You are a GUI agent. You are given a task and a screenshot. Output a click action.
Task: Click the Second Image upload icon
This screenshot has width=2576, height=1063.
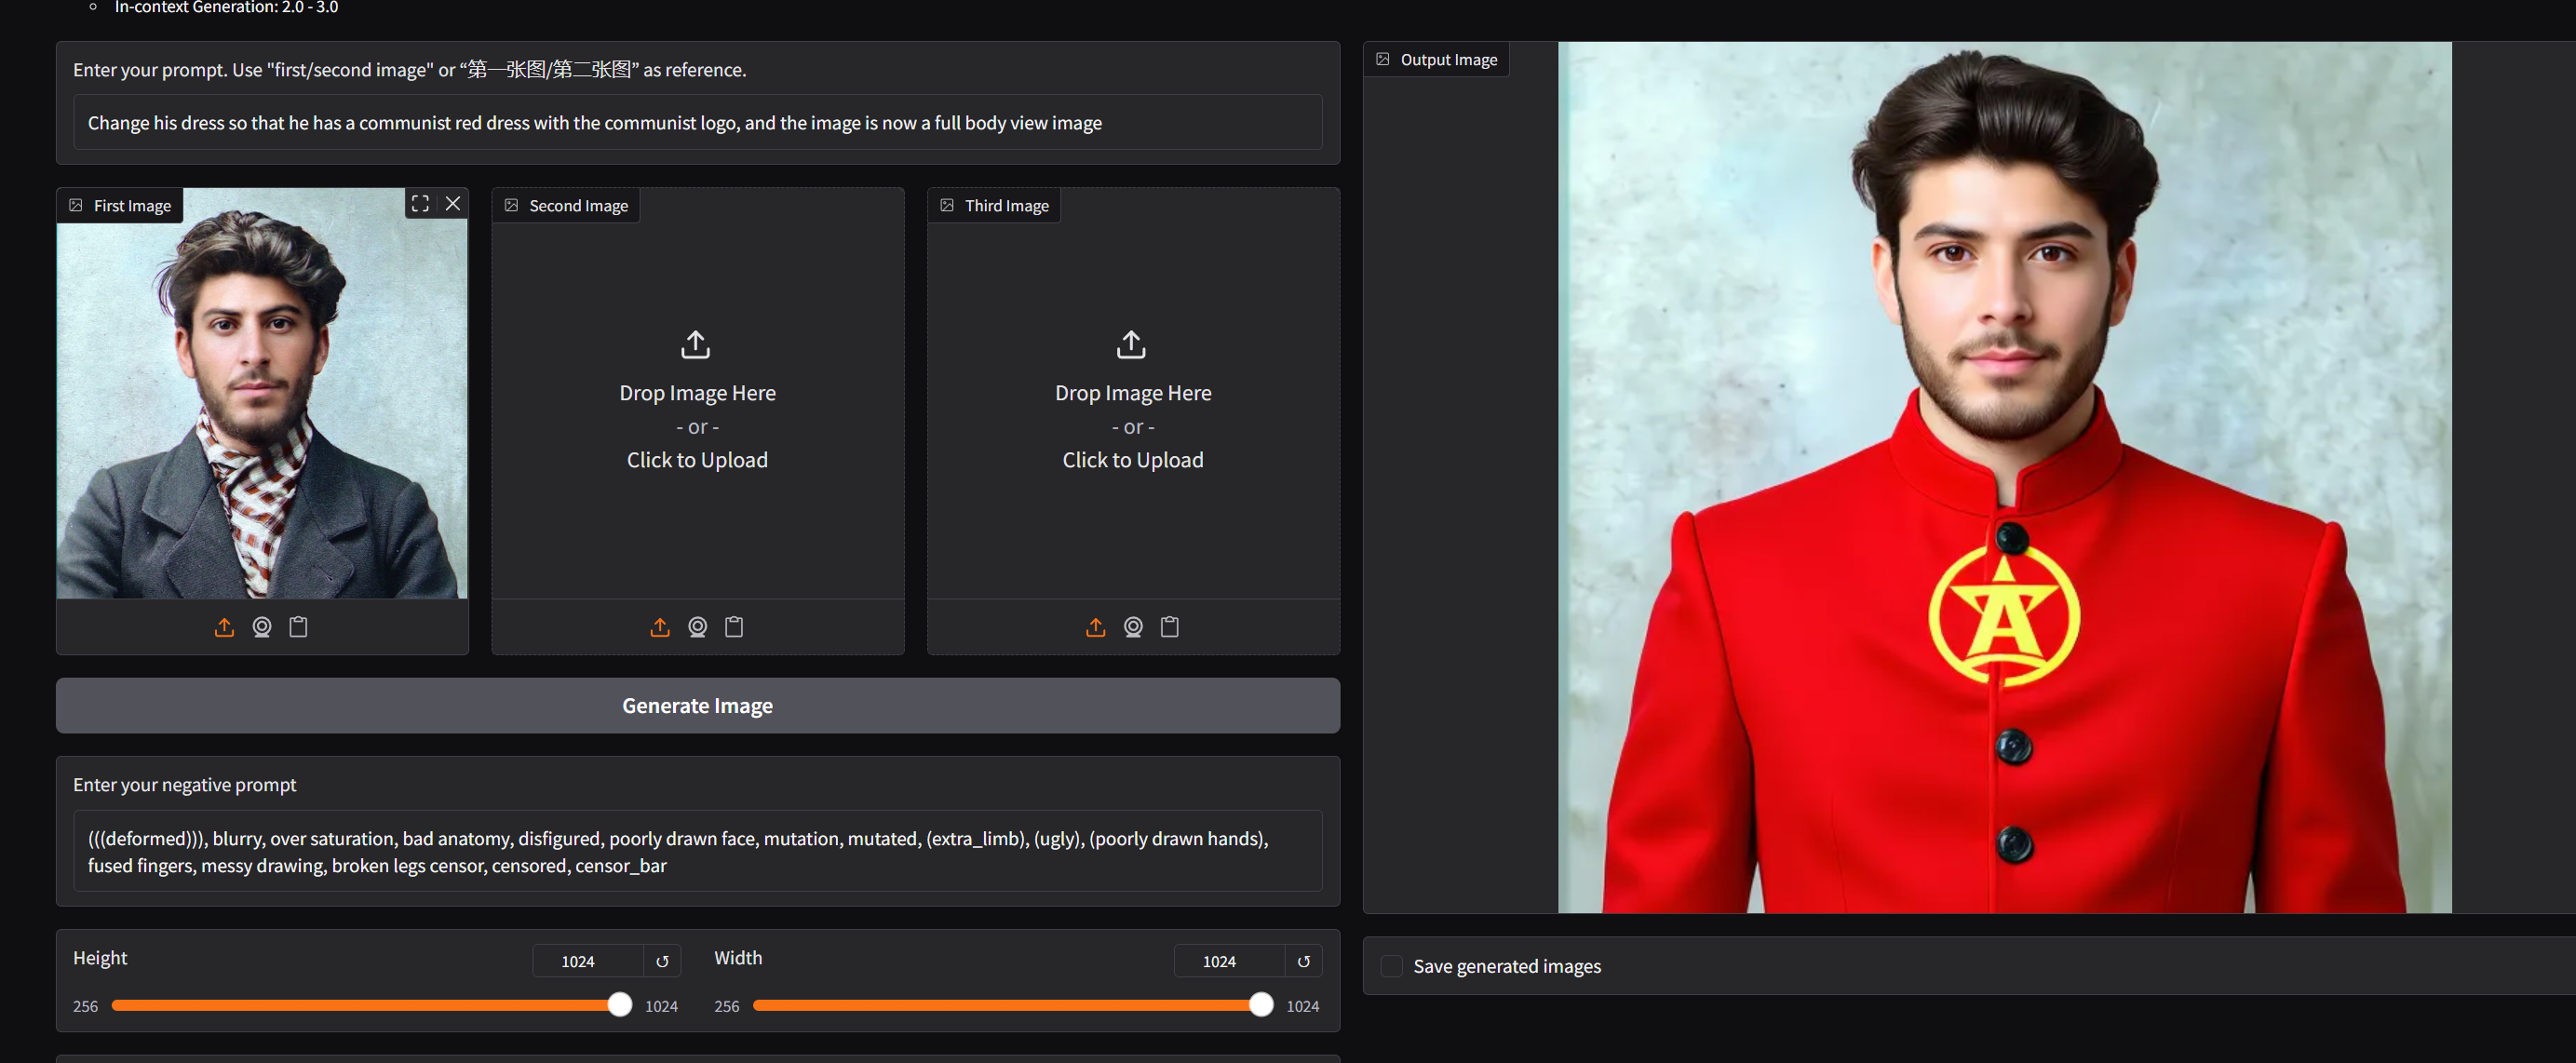pyautogui.click(x=660, y=627)
